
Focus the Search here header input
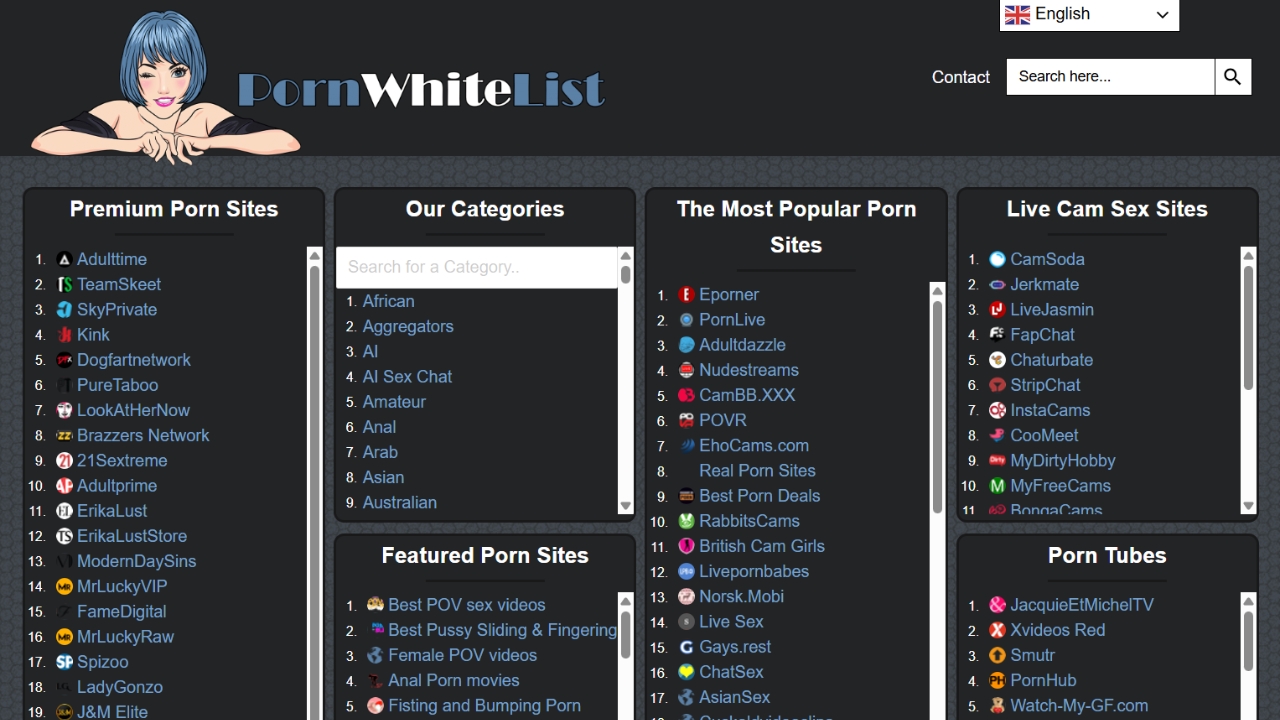coord(1111,76)
